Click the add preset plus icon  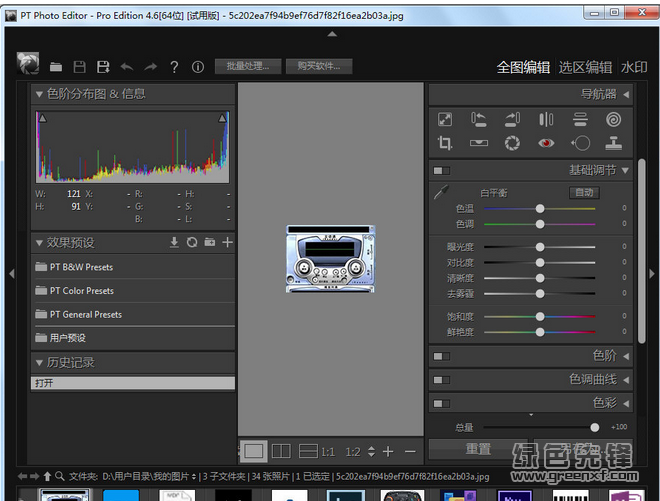(227, 242)
